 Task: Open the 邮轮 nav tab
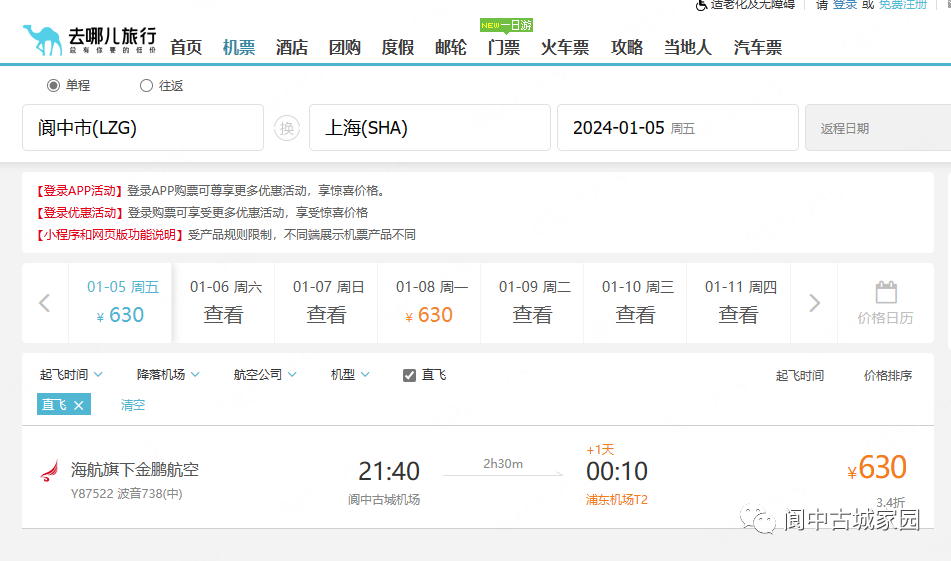(x=451, y=47)
